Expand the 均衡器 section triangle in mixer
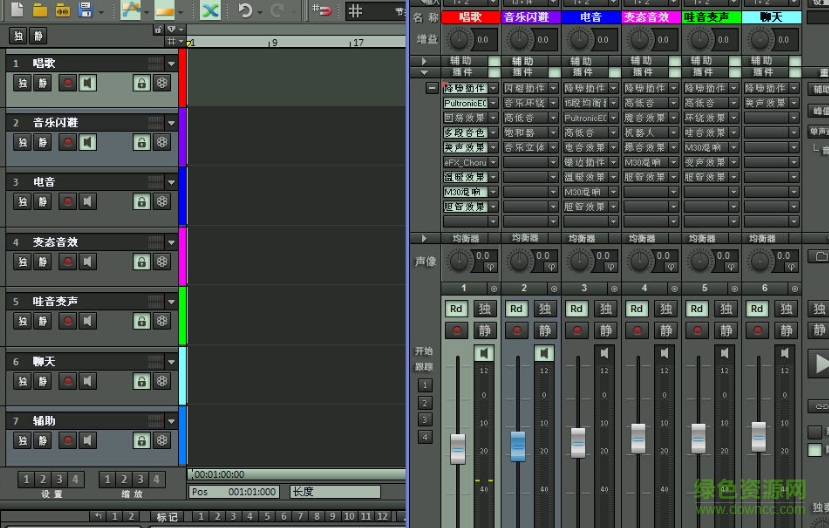The image size is (829, 528). click(x=424, y=239)
